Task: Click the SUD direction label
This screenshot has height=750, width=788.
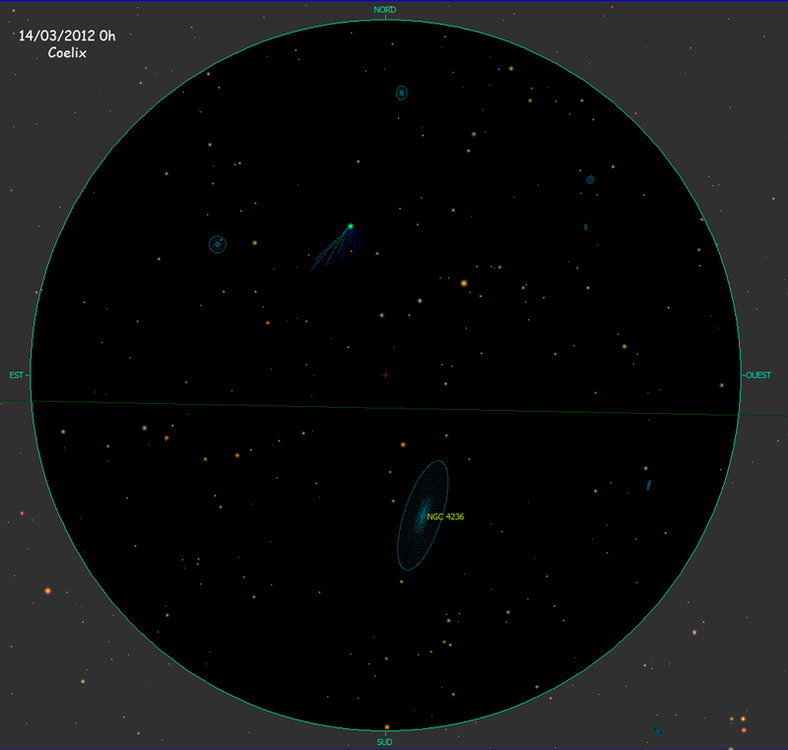Action: 384,742
